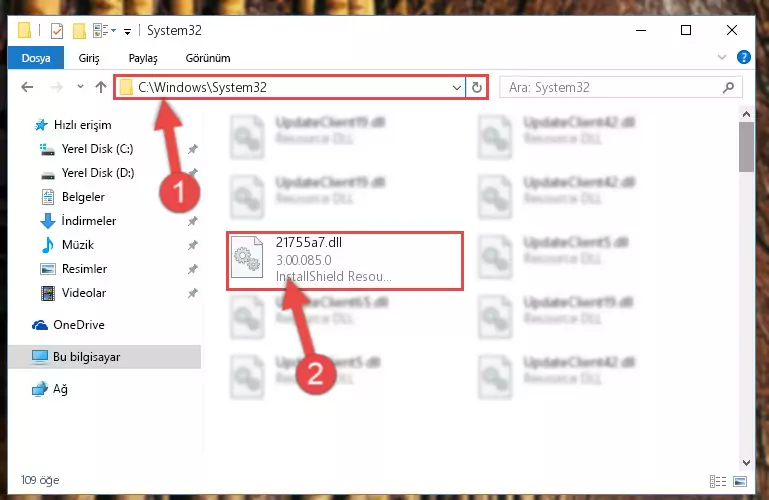Open the Görünüm ribbon tab
This screenshot has width=769, height=500.
207,58
